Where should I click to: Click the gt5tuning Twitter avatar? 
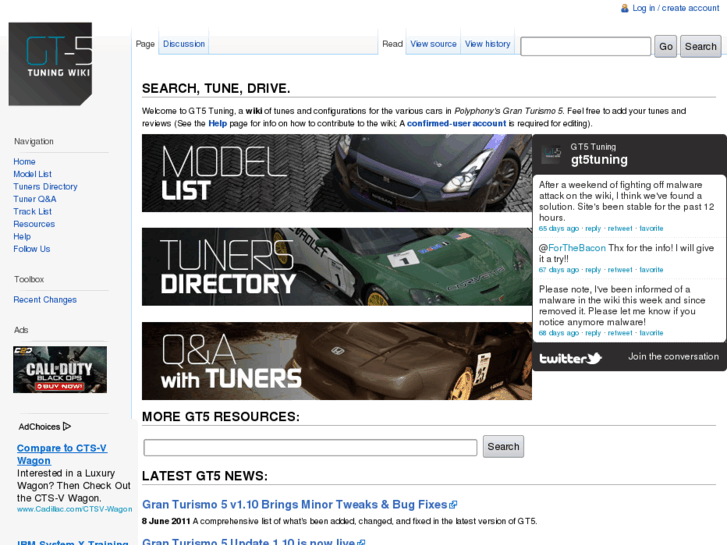pos(553,154)
